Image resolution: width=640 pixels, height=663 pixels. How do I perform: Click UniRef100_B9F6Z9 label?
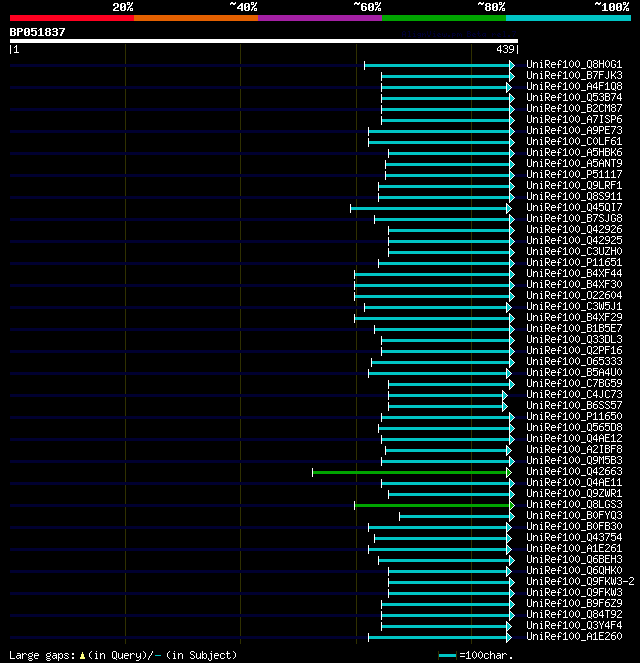574,603
